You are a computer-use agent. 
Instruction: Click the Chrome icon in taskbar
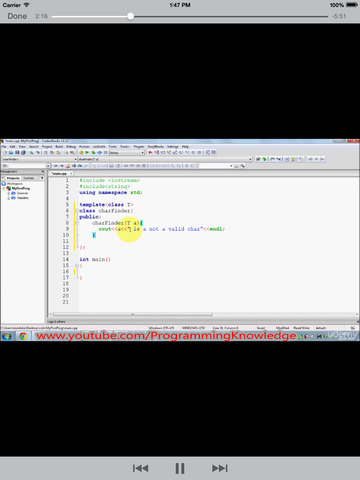tap(23, 336)
